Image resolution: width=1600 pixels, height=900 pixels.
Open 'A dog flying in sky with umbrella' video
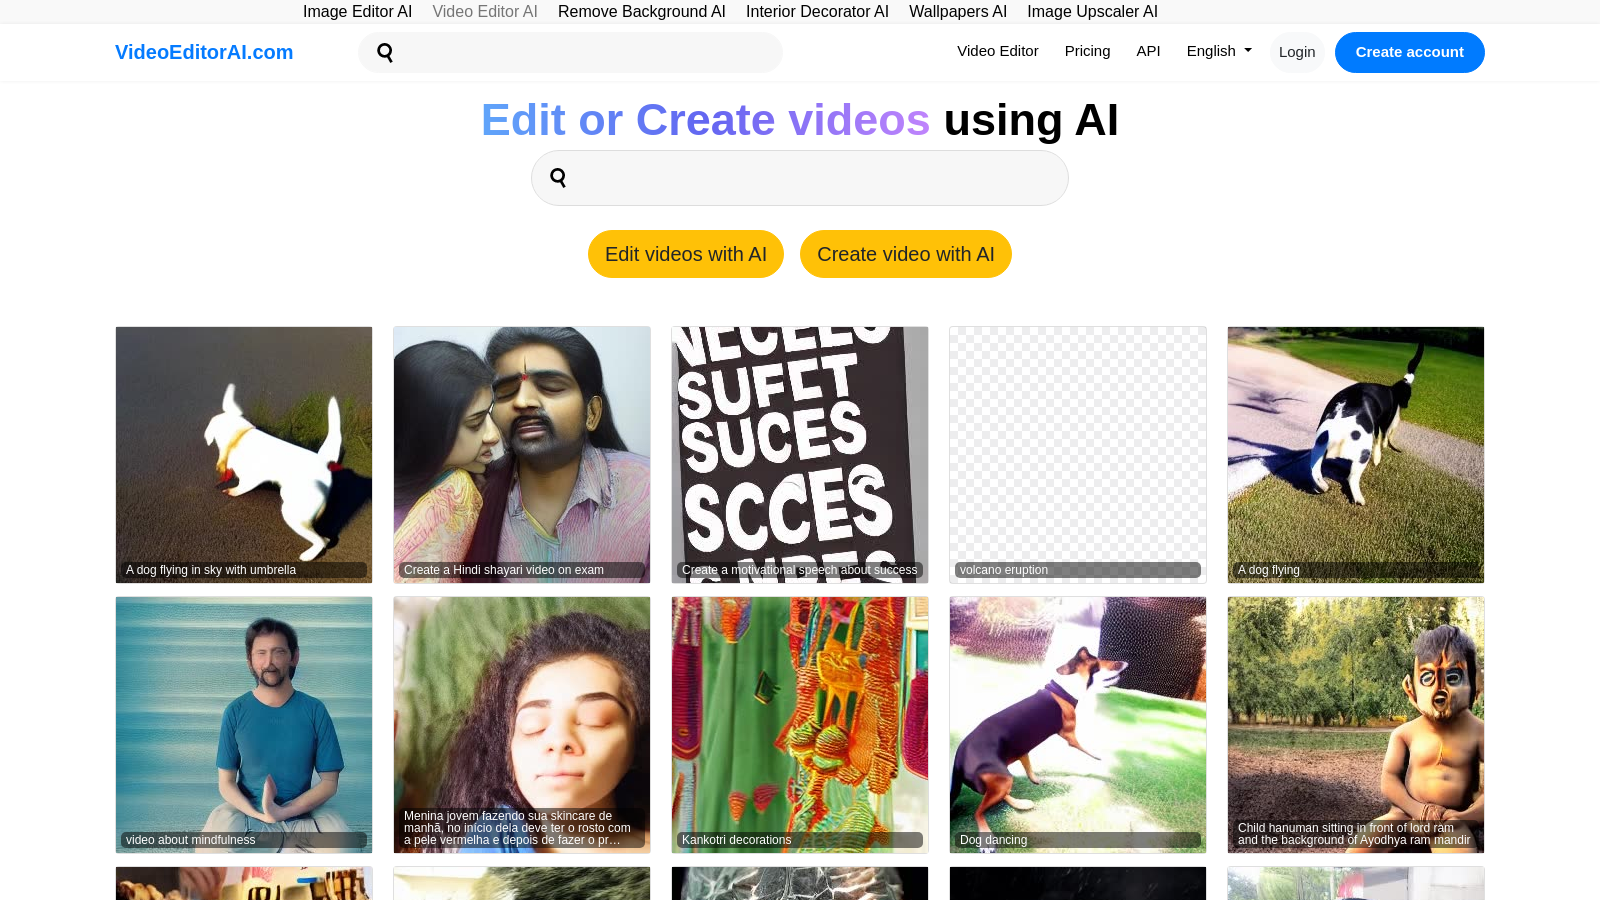tap(244, 455)
